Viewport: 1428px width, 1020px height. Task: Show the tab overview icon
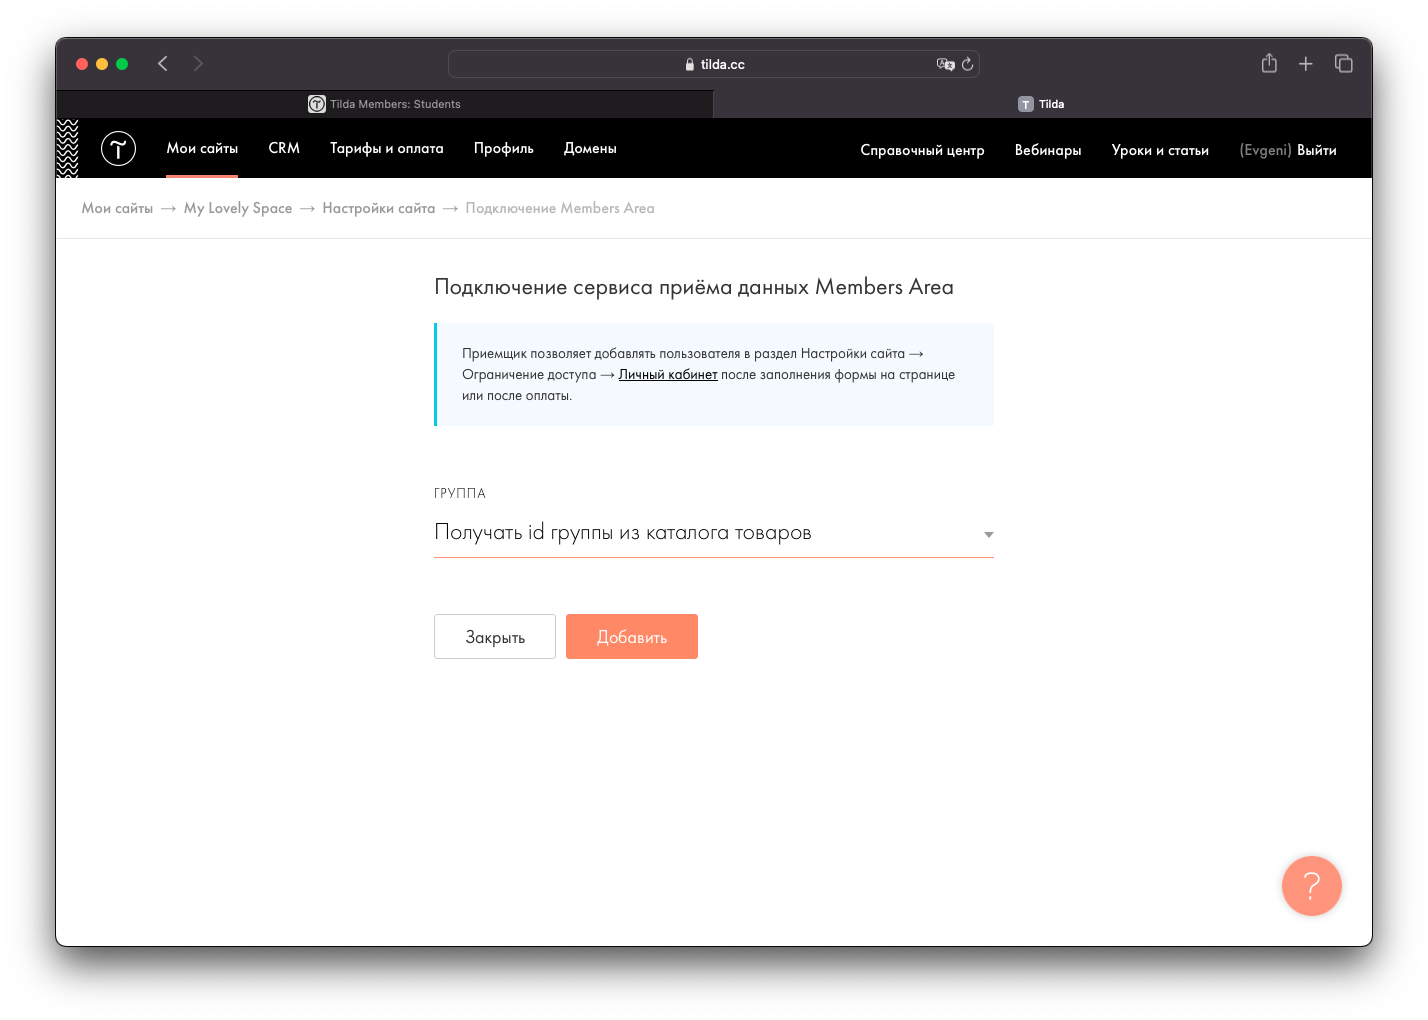1343,64
